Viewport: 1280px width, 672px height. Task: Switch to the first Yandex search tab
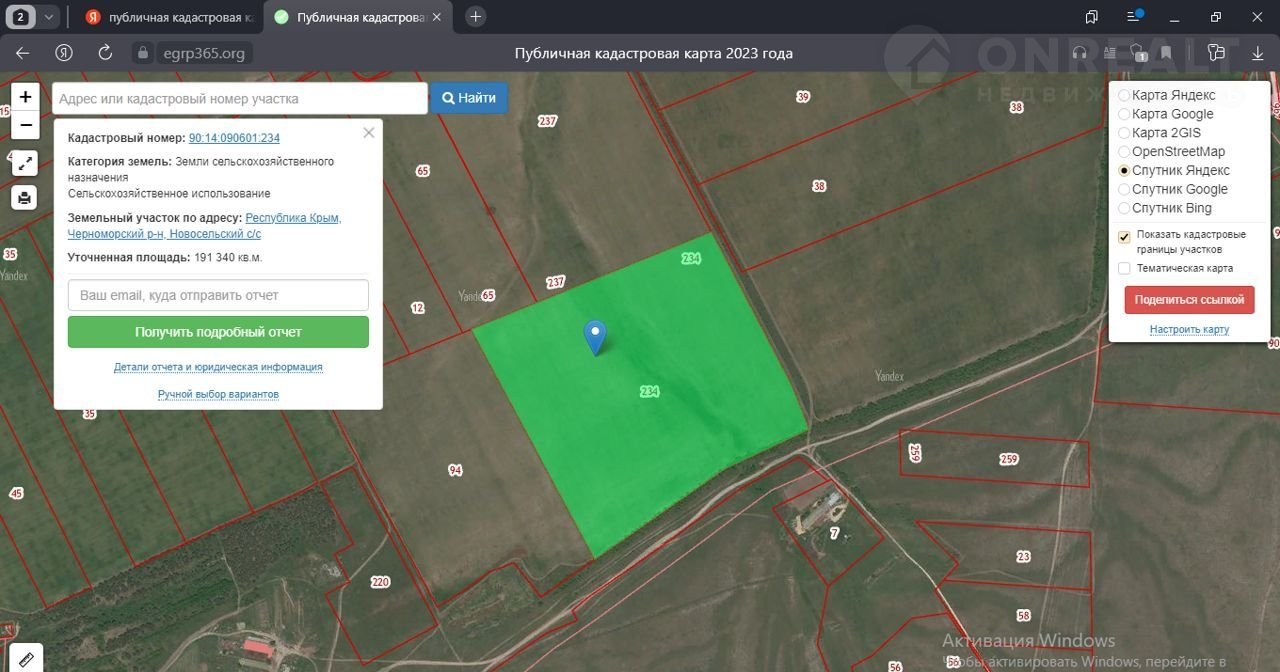click(165, 17)
